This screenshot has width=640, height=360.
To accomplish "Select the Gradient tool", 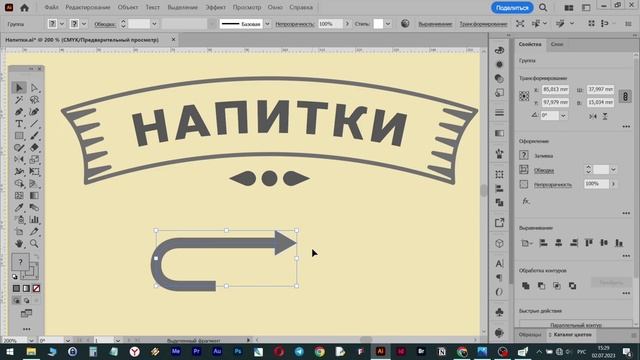I will pyautogui.click(x=34, y=196).
